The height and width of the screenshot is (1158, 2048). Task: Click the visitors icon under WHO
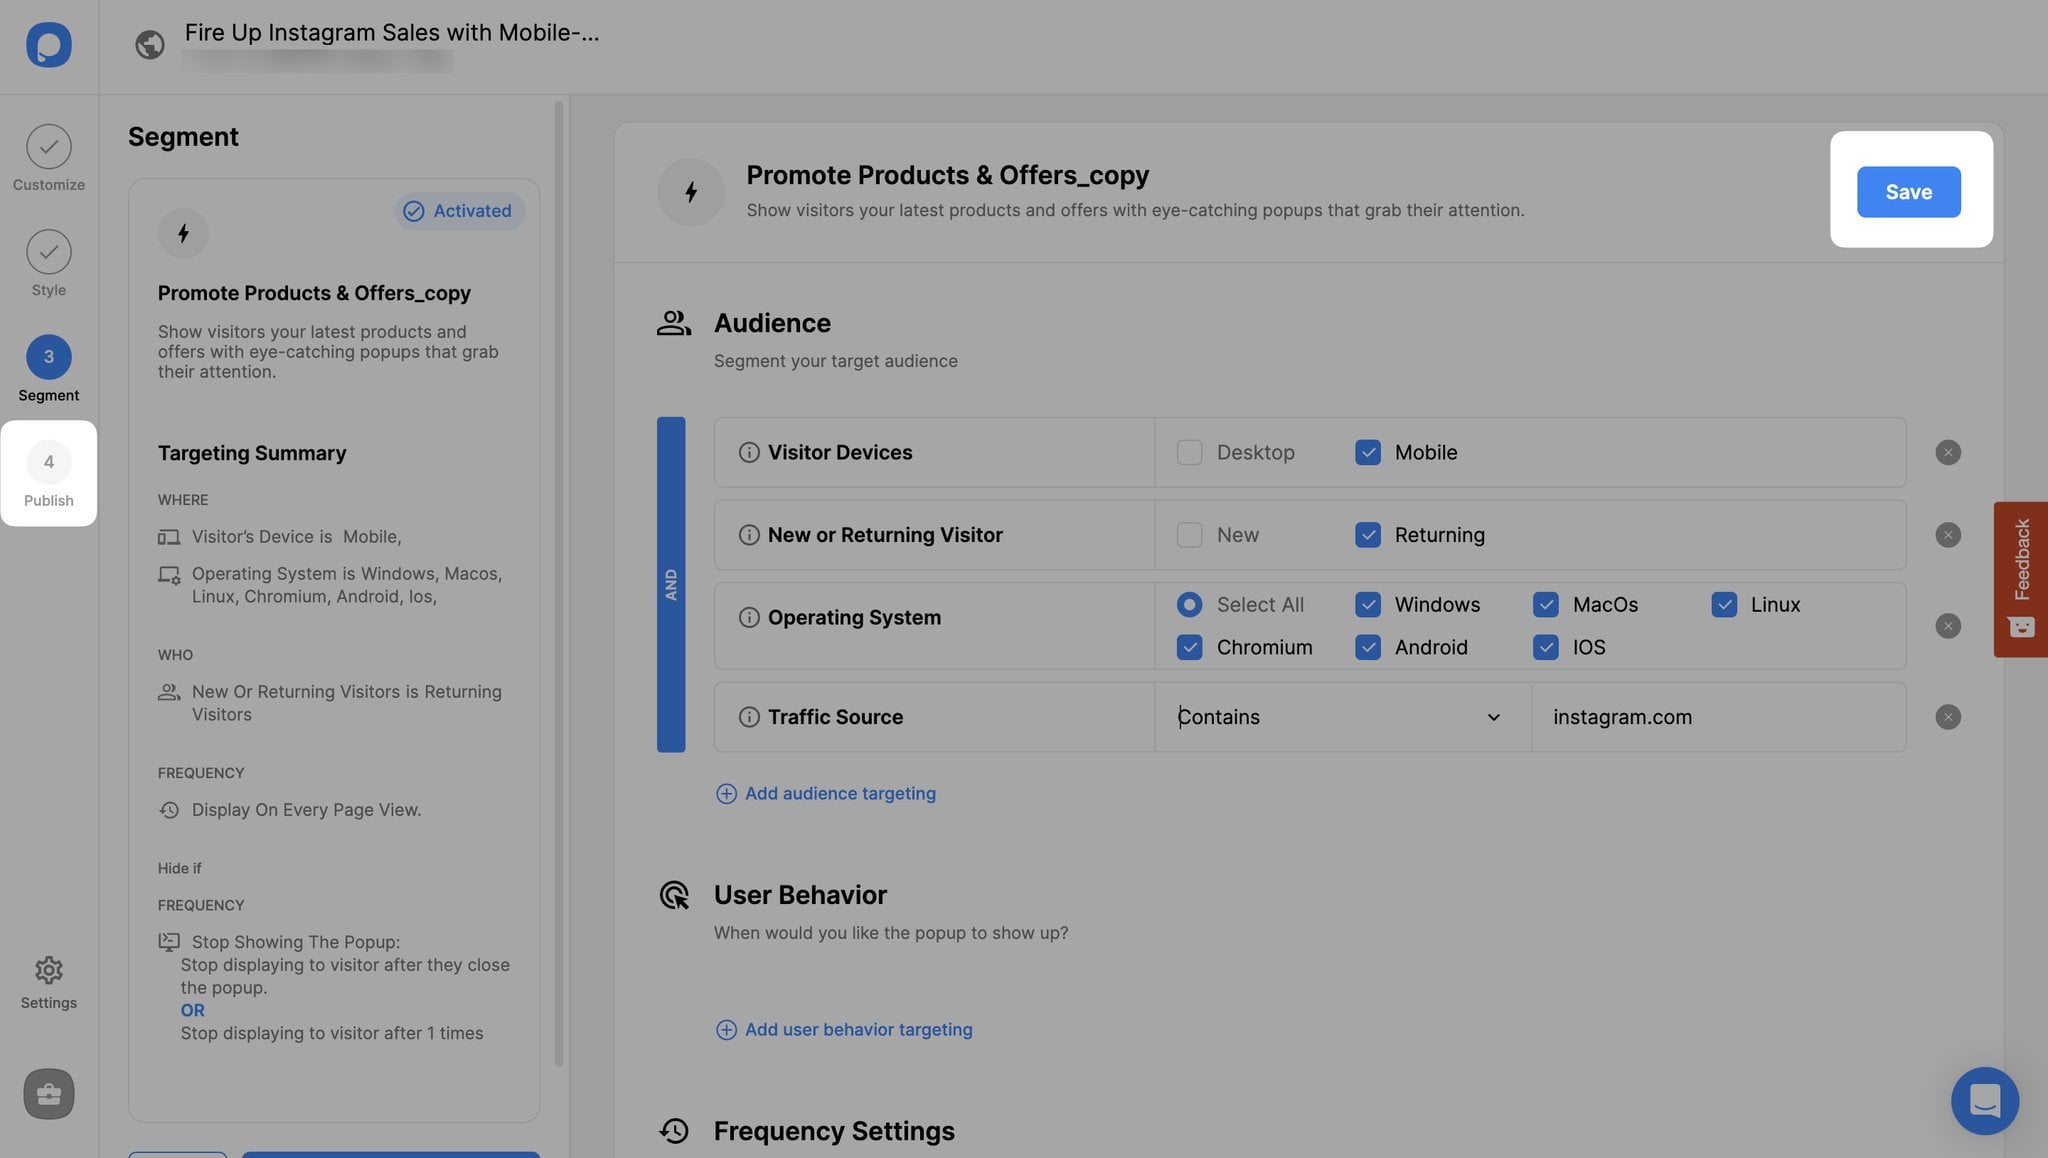click(x=169, y=692)
